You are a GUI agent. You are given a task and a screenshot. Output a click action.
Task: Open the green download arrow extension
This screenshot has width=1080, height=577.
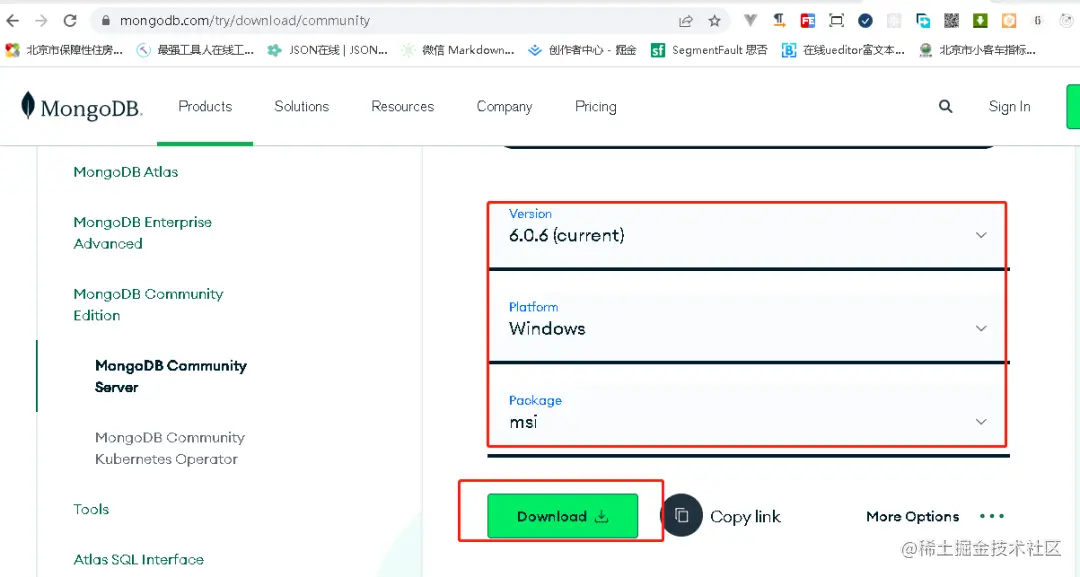click(980, 21)
